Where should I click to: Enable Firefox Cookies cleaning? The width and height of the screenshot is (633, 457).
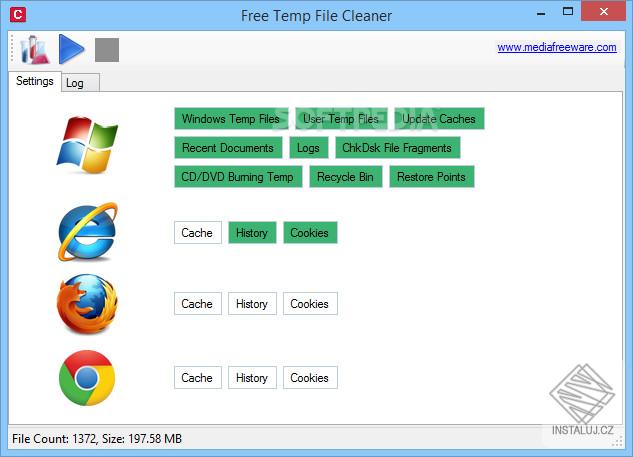tap(310, 304)
